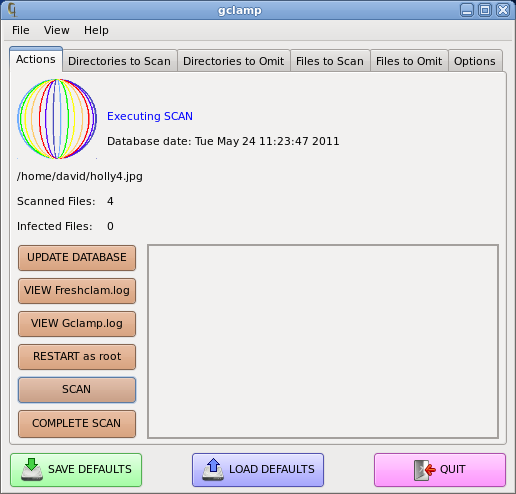Click the infected files count '0'
The image size is (516, 494).
[110, 226]
